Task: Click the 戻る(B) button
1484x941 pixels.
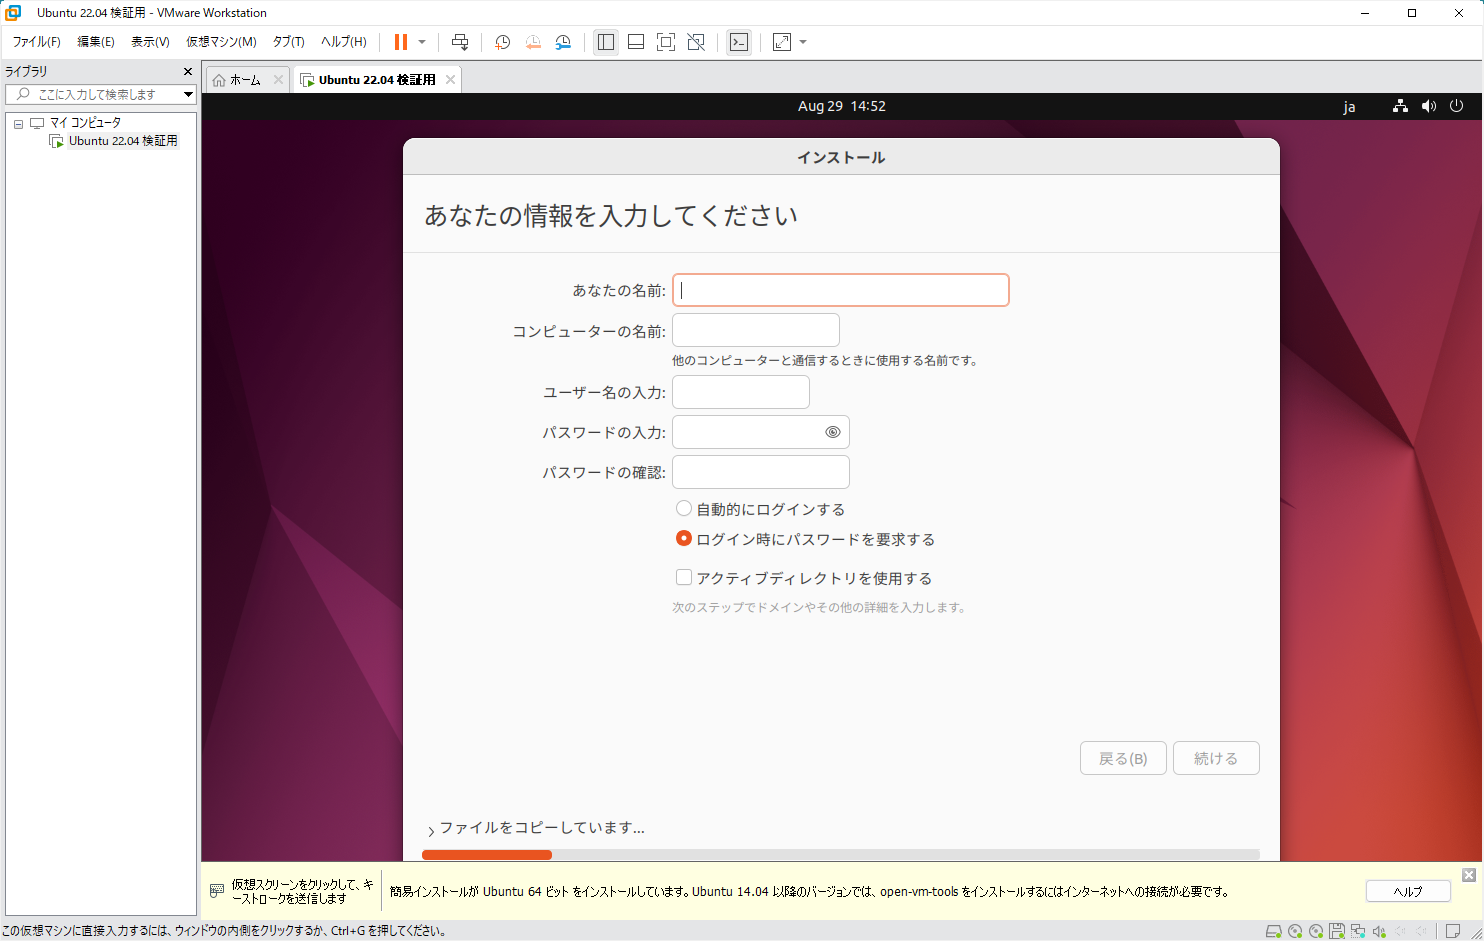Action: (x=1123, y=758)
